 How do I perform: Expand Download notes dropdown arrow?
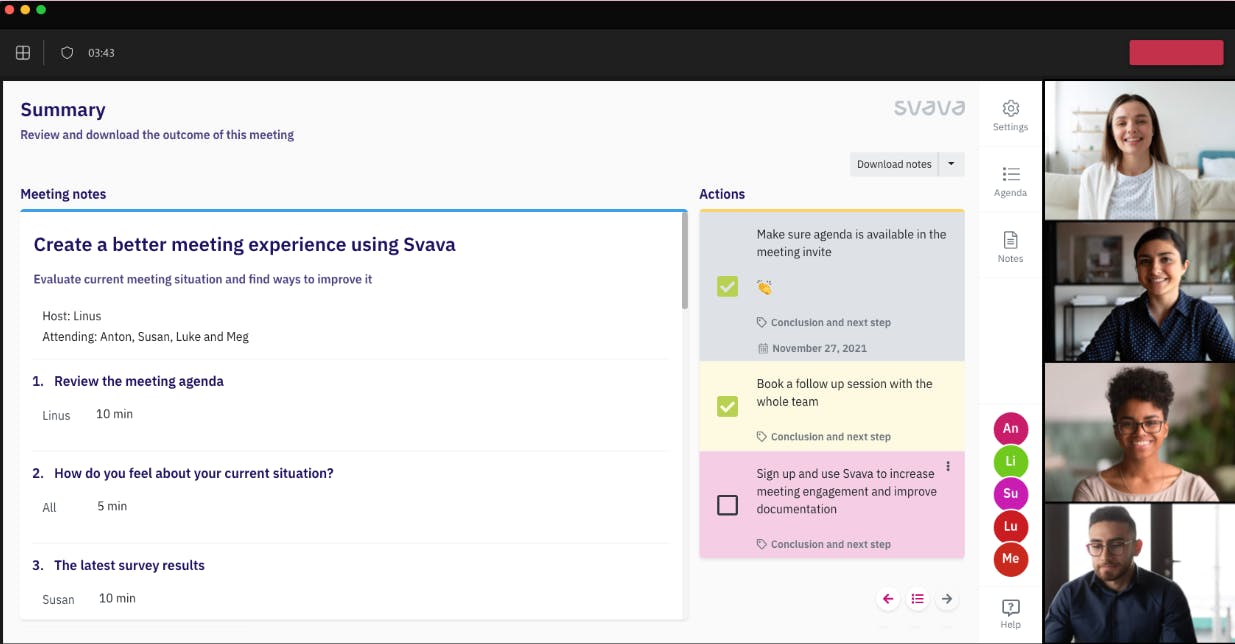tap(951, 164)
